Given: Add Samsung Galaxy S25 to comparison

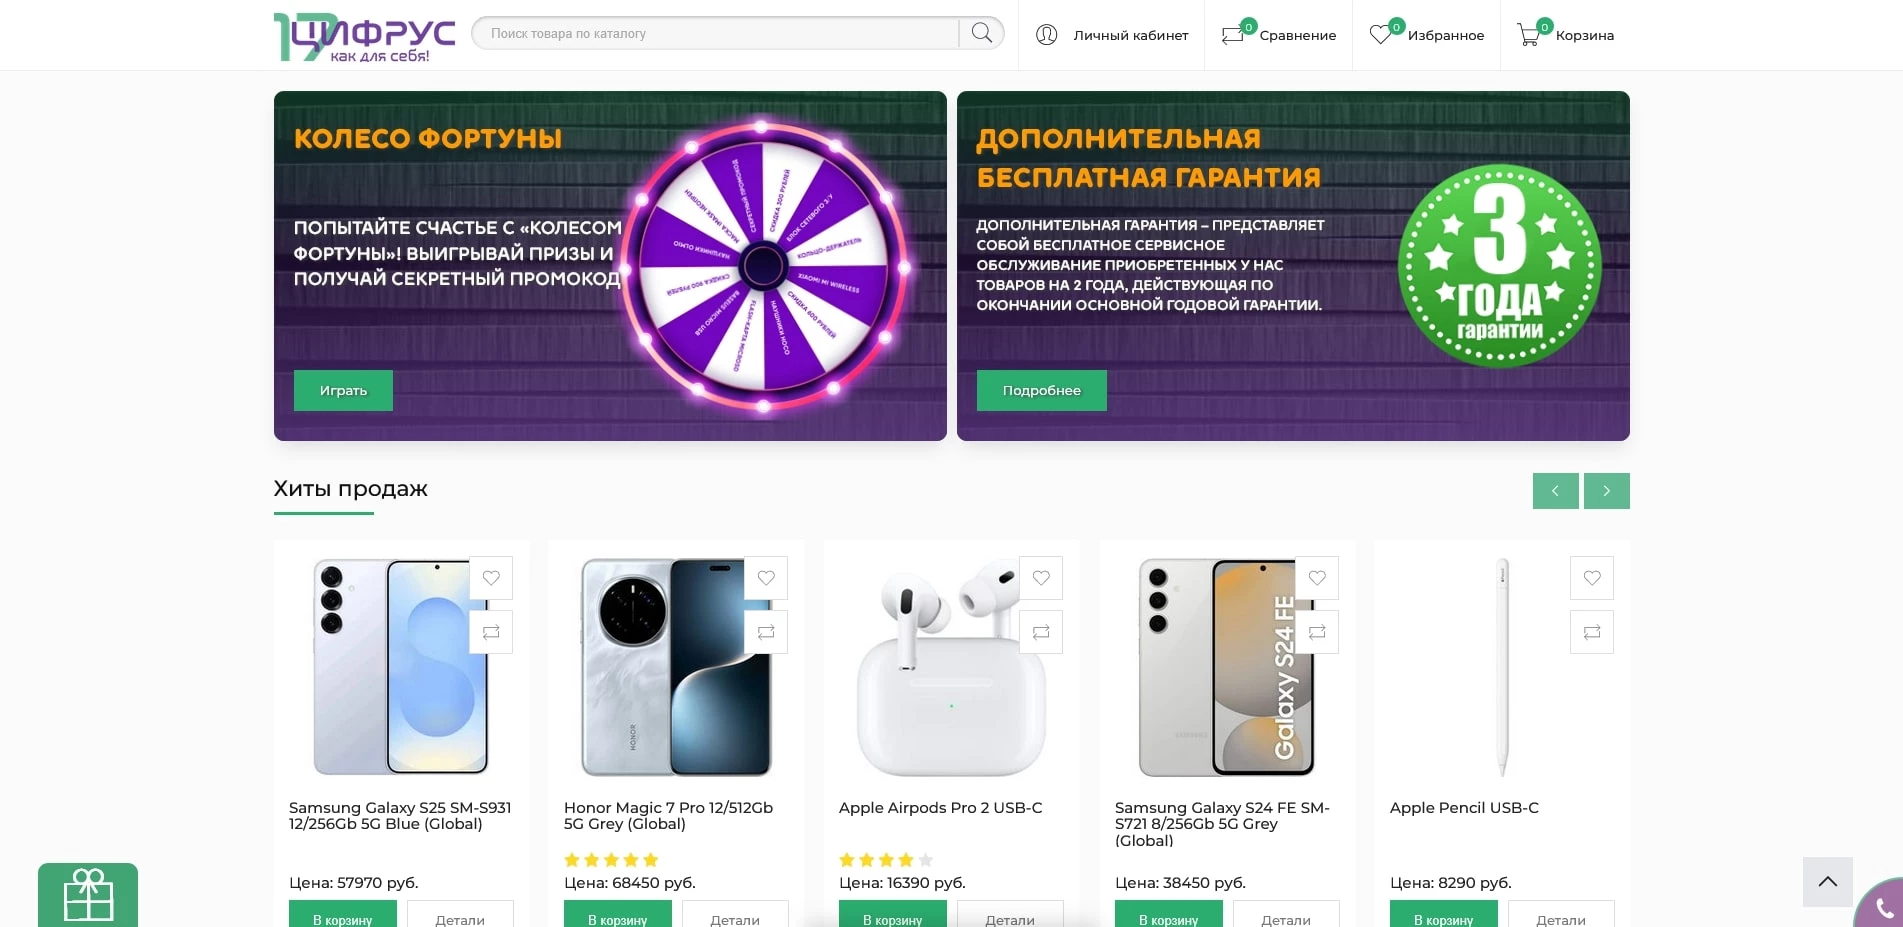Looking at the screenshot, I should point(491,632).
